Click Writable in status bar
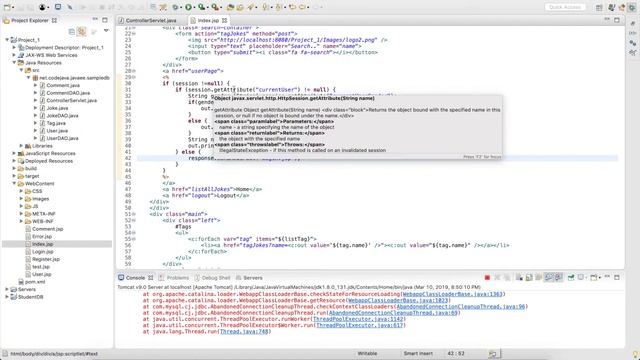640x360 pixels. tap(367, 353)
